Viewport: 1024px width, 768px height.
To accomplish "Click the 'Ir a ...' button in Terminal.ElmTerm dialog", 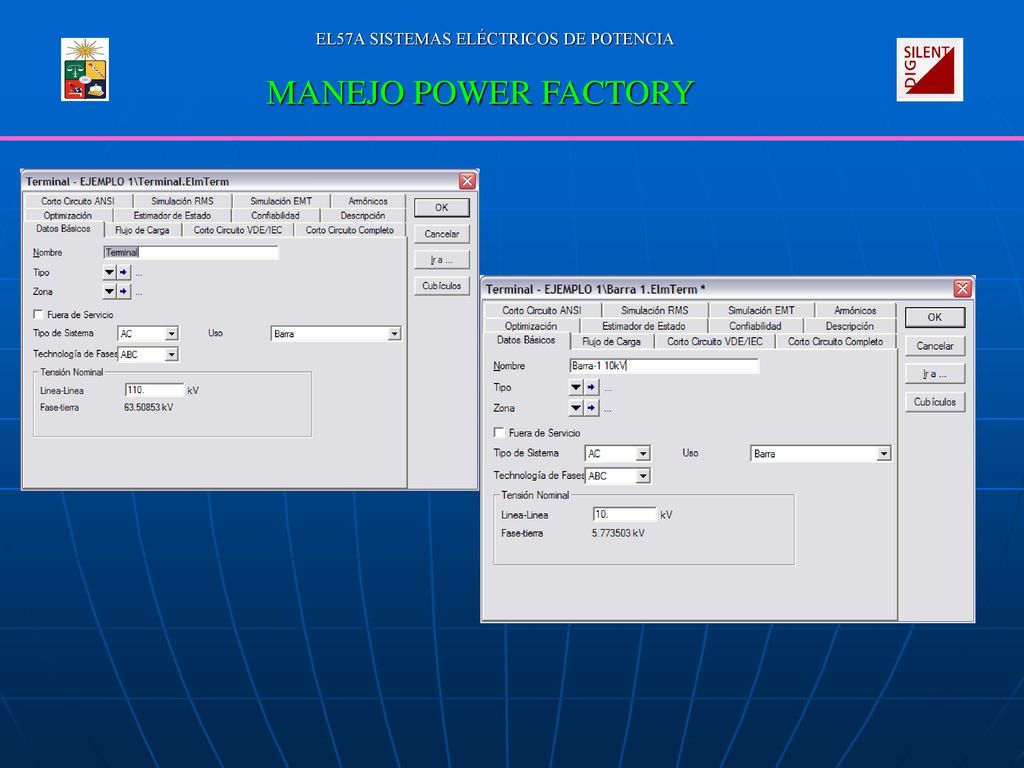I will [441, 260].
